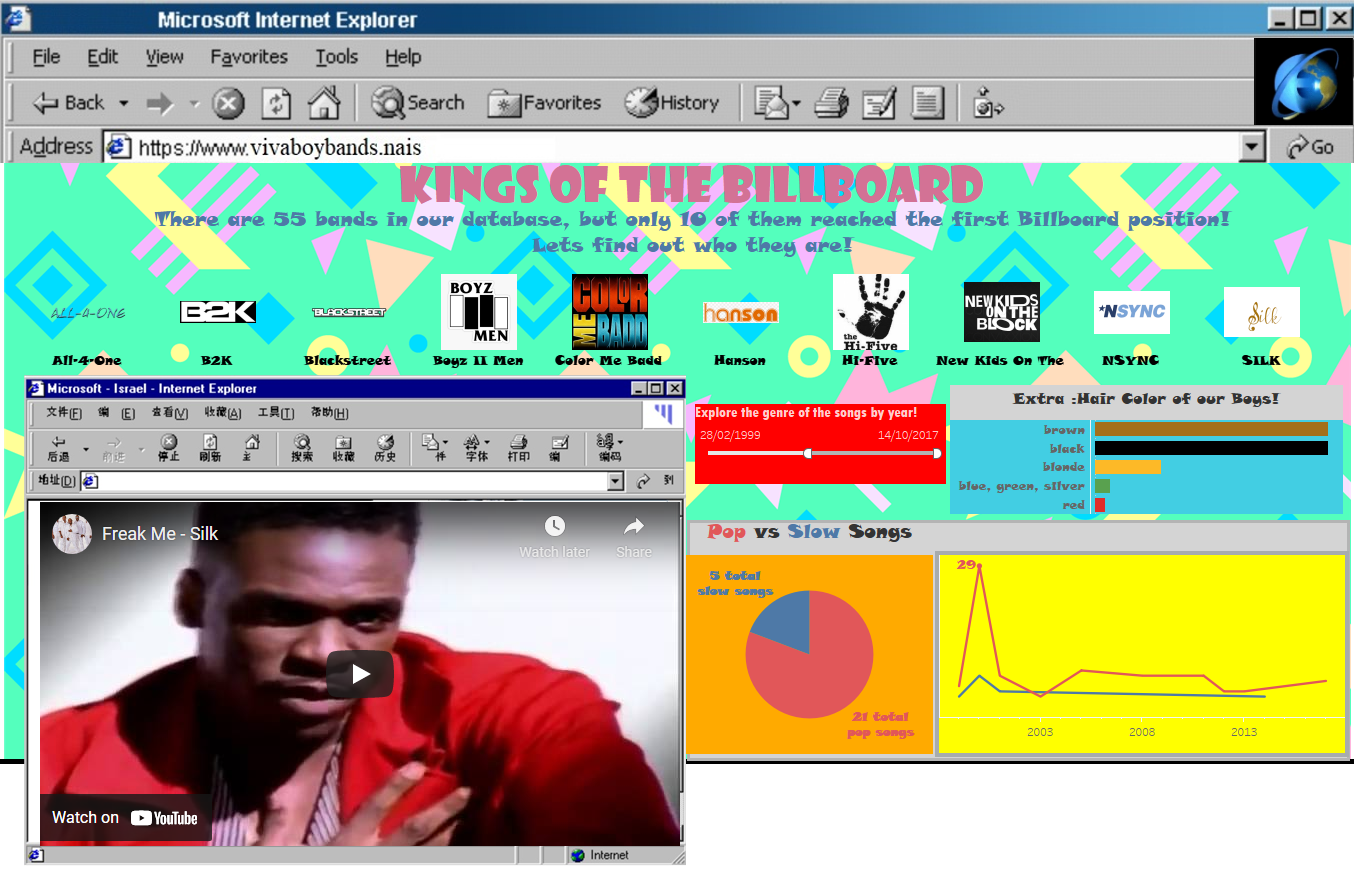Click the Freak Me - Silk video title

click(x=160, y=534)
